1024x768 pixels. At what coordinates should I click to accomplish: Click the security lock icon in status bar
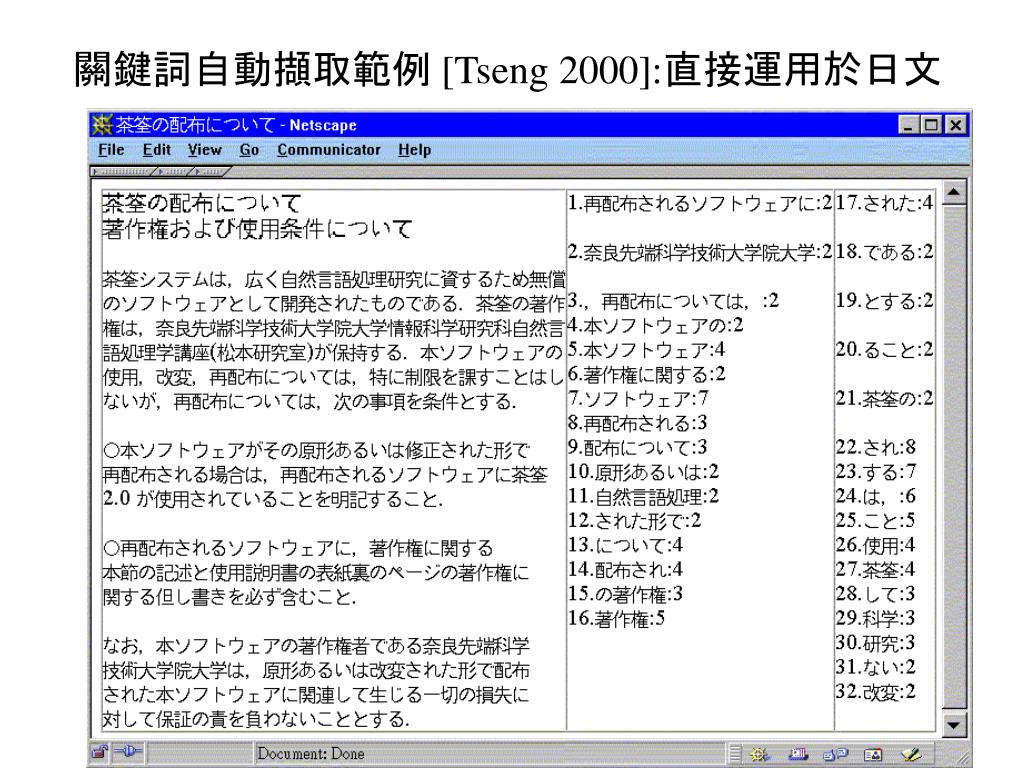click(x=100, y=752)
